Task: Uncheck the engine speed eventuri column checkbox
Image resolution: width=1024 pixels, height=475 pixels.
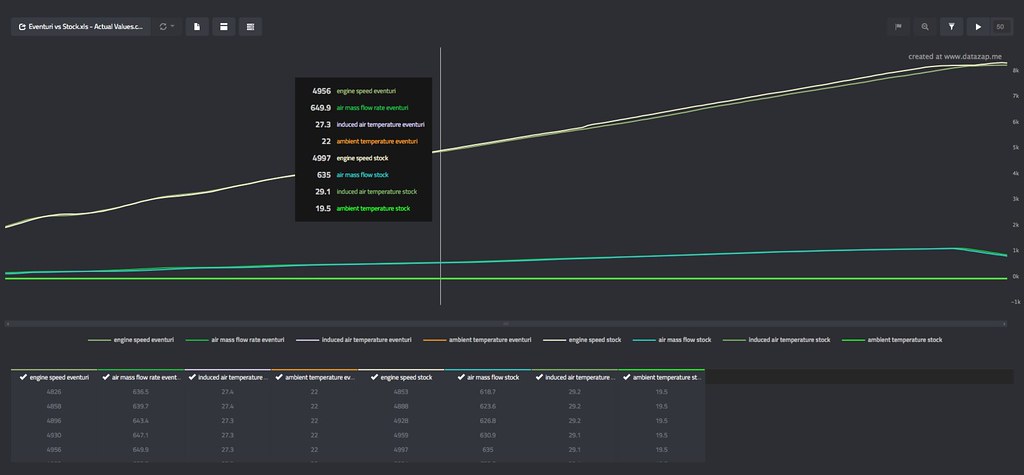Action: point(22,378)
